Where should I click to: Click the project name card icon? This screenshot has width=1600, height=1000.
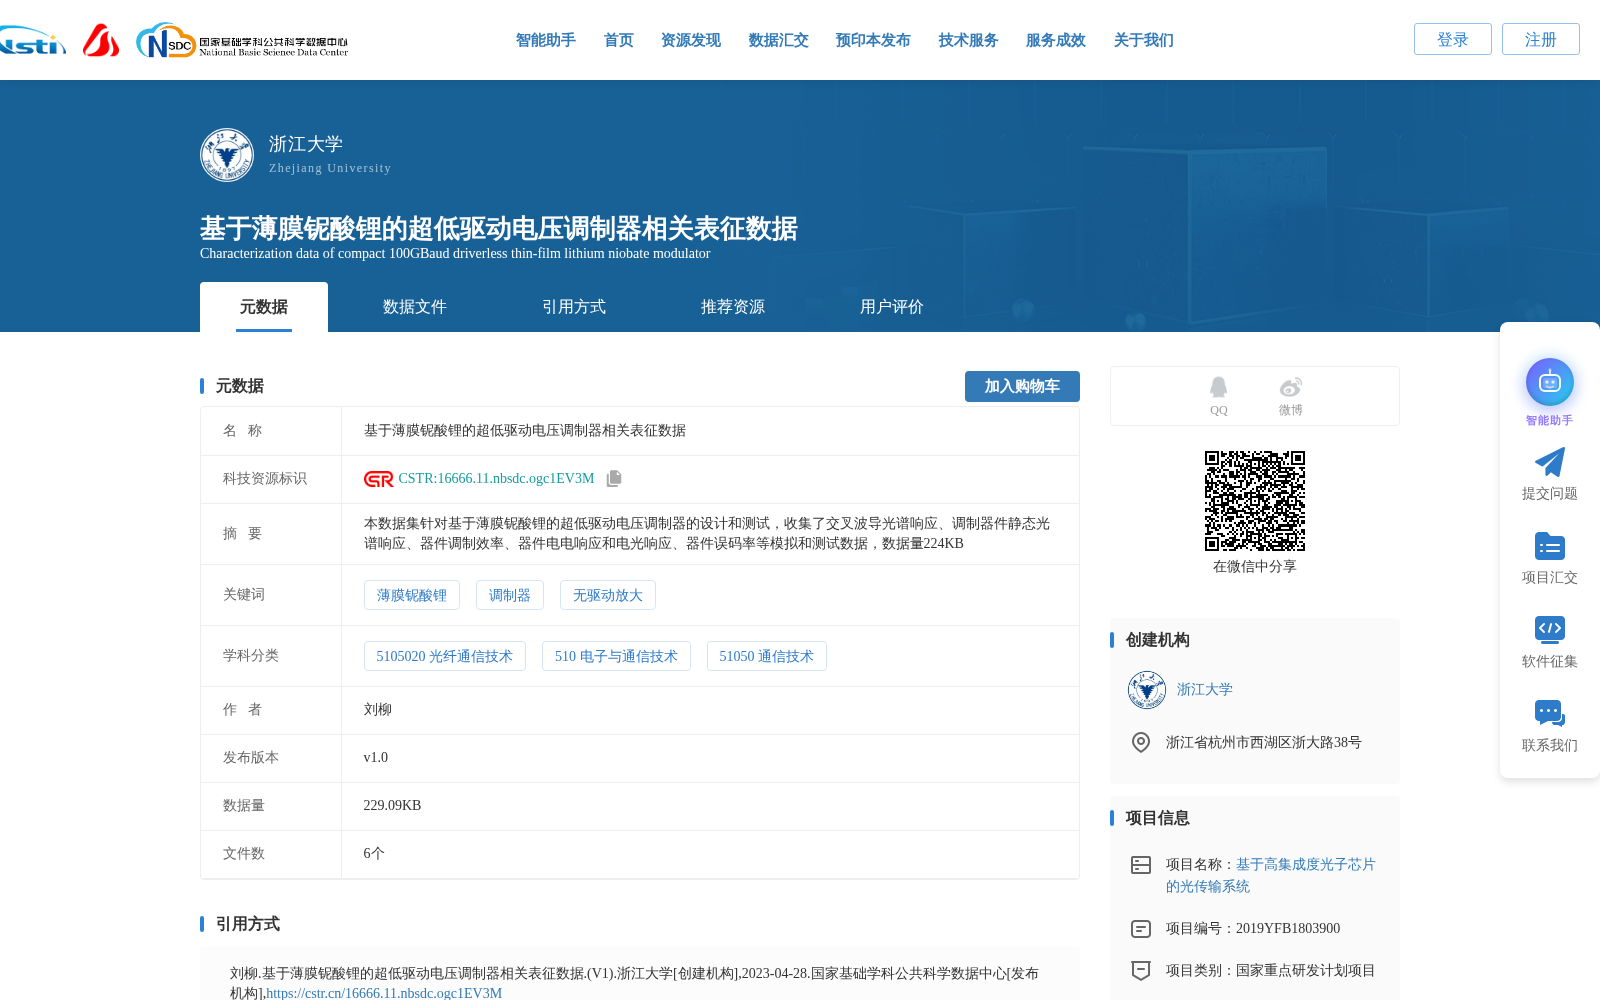tap(1141, 865)
